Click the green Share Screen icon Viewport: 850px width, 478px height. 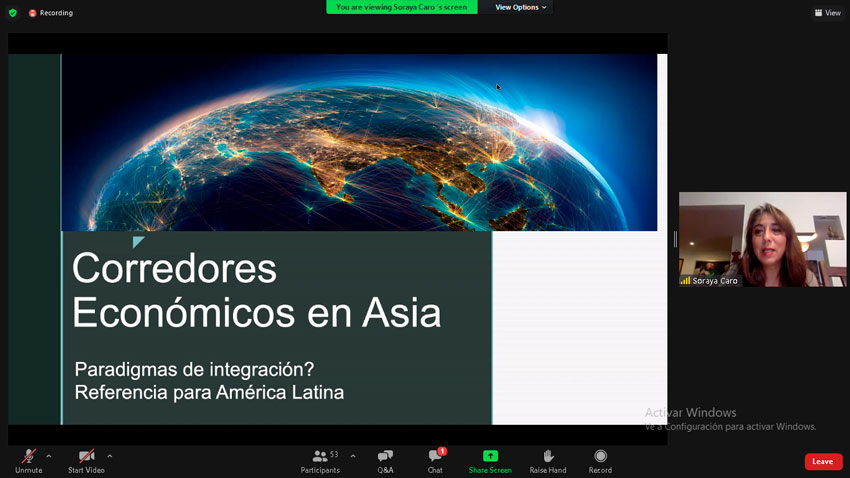[x=490, y=456]
